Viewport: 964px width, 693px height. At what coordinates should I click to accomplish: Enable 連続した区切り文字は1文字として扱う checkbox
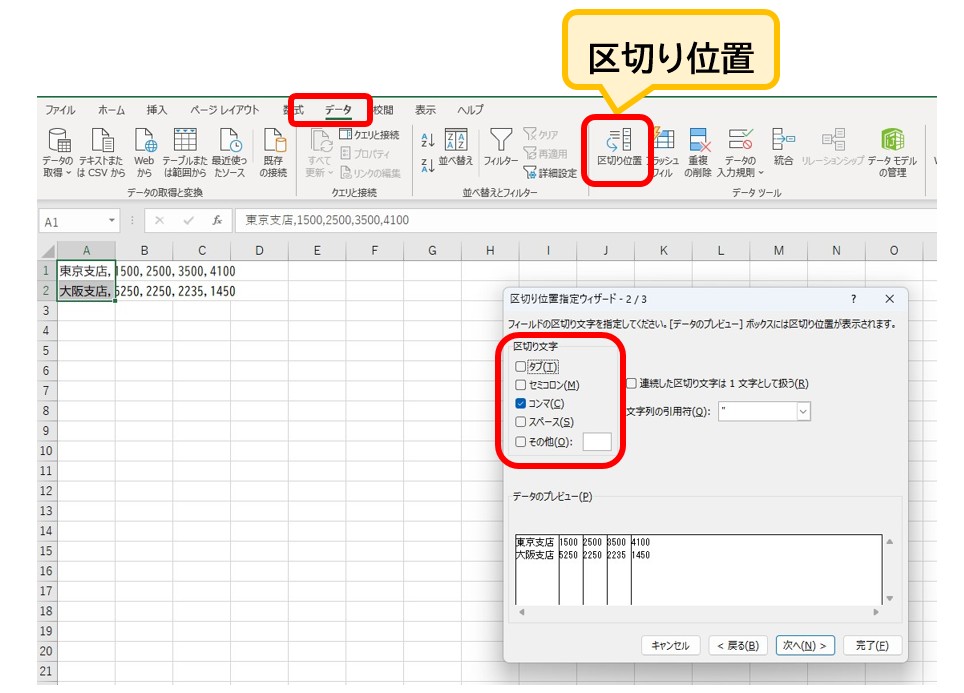(x=631, y=383)
